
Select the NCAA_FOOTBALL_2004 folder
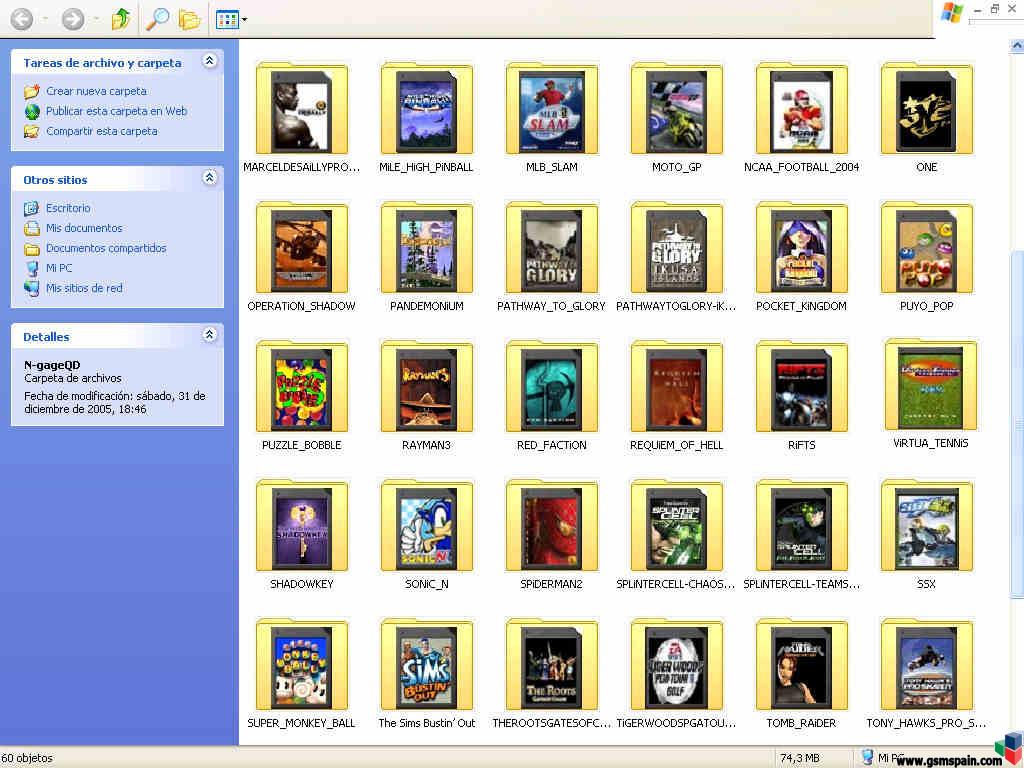pos(801,118)
